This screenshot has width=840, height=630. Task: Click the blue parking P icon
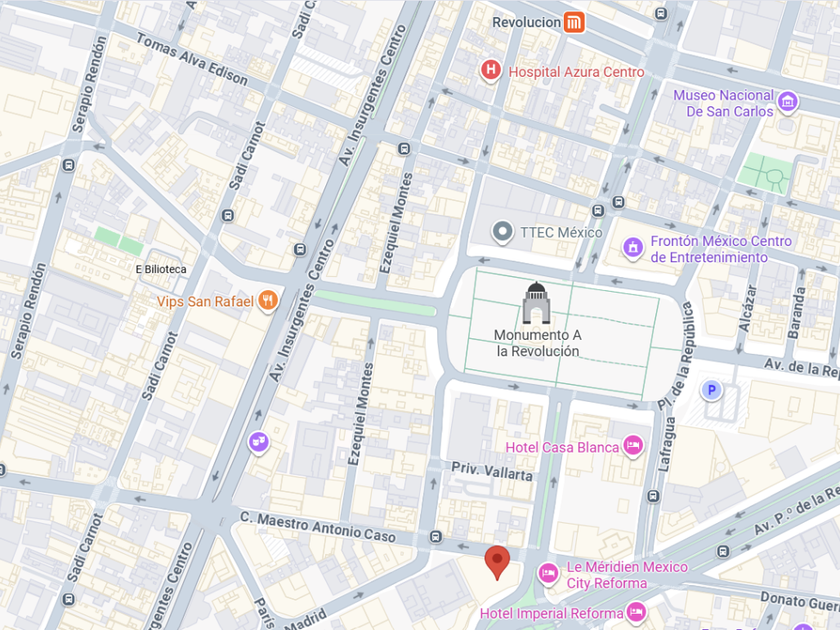coord(711,391)
